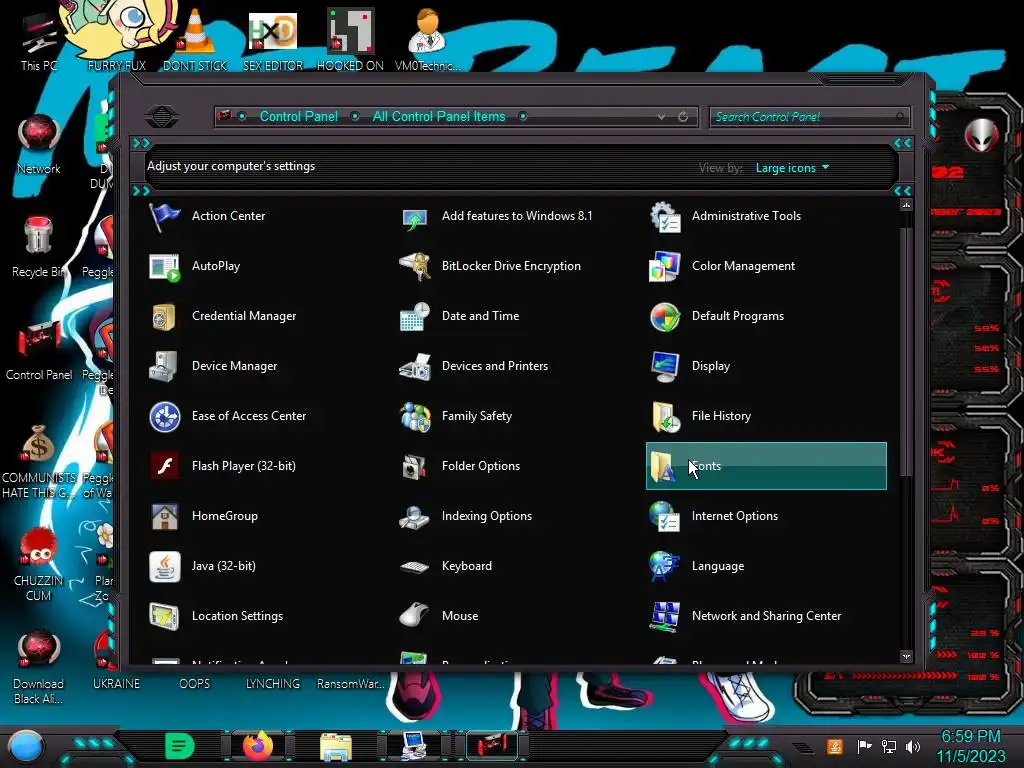Click the volume speaker tray icon
This screenshot has height=768, width=1024.
[x=913, y=746]
